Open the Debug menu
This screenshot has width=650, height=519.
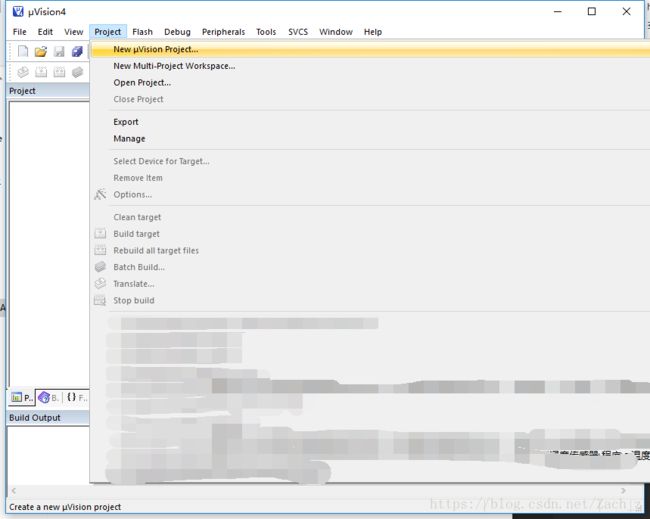point(177,32)
